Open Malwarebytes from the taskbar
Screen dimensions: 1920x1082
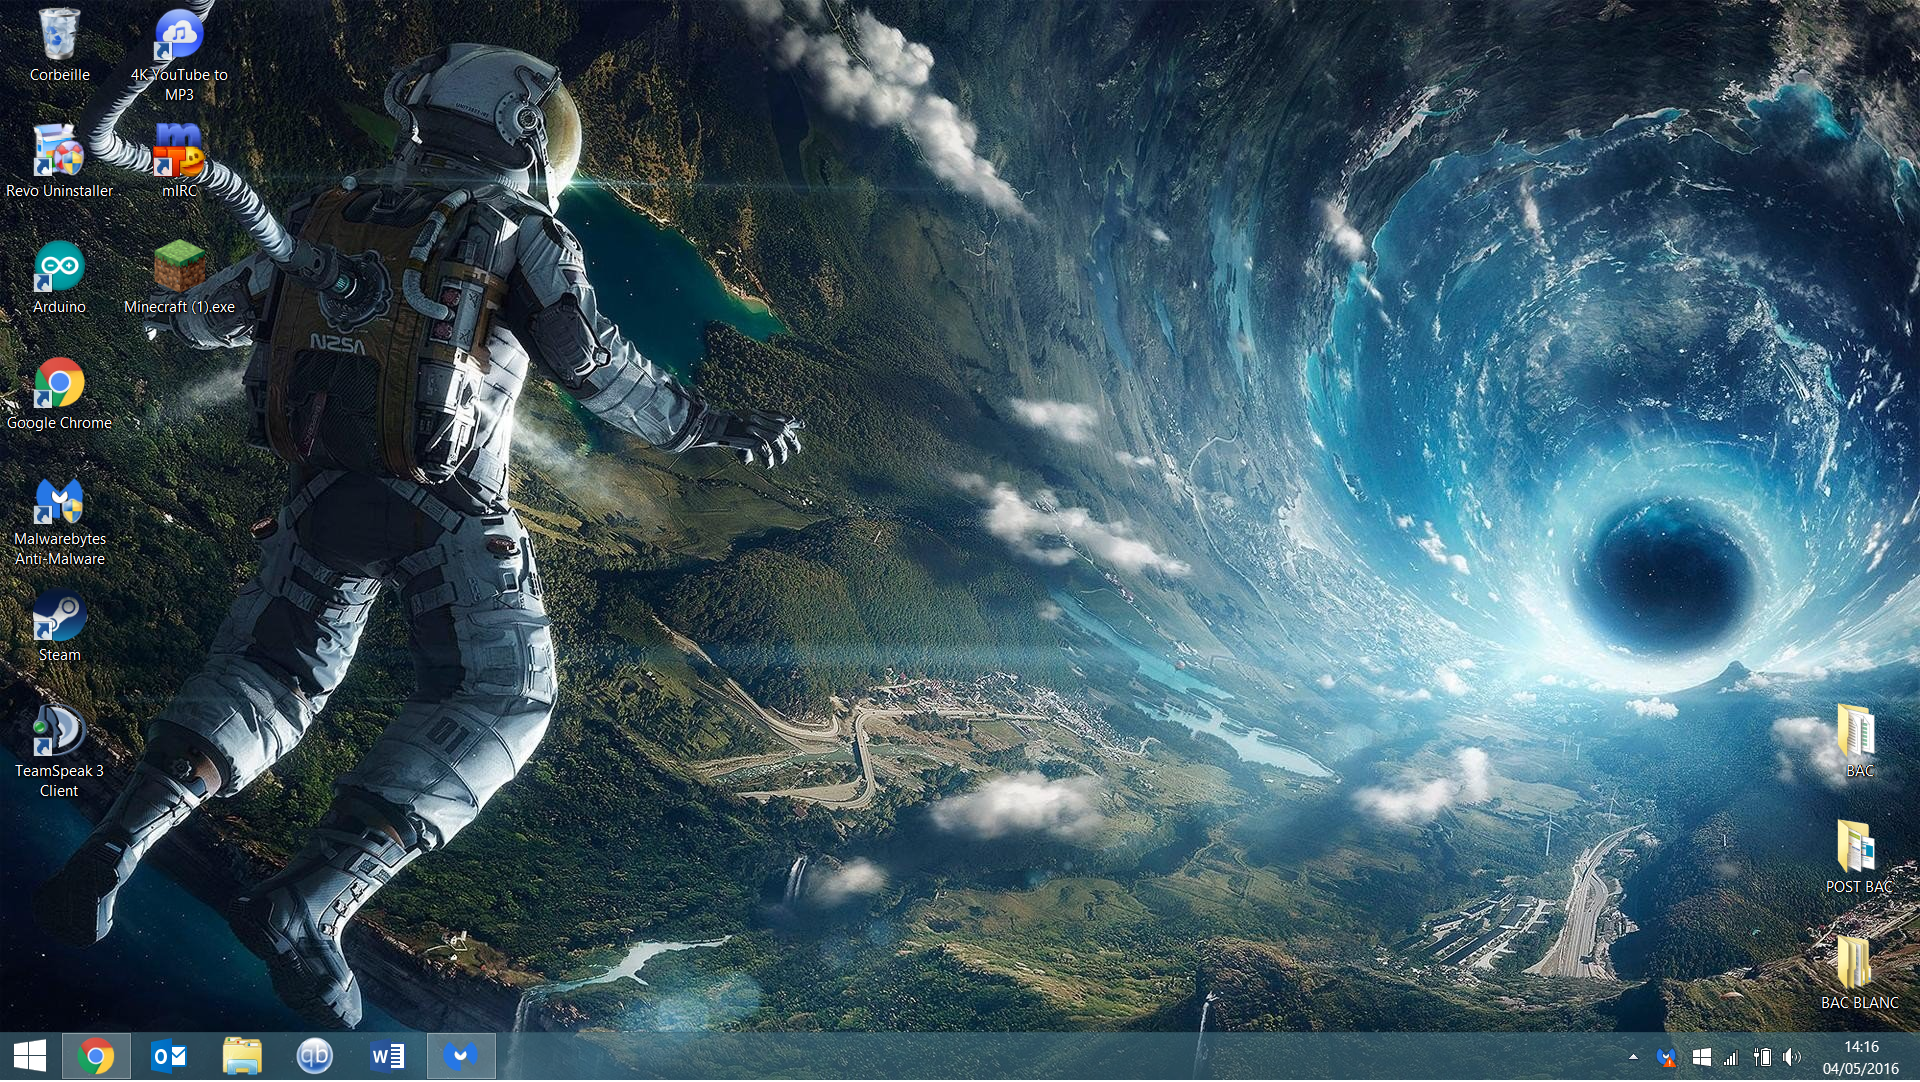pos(461,1057)
